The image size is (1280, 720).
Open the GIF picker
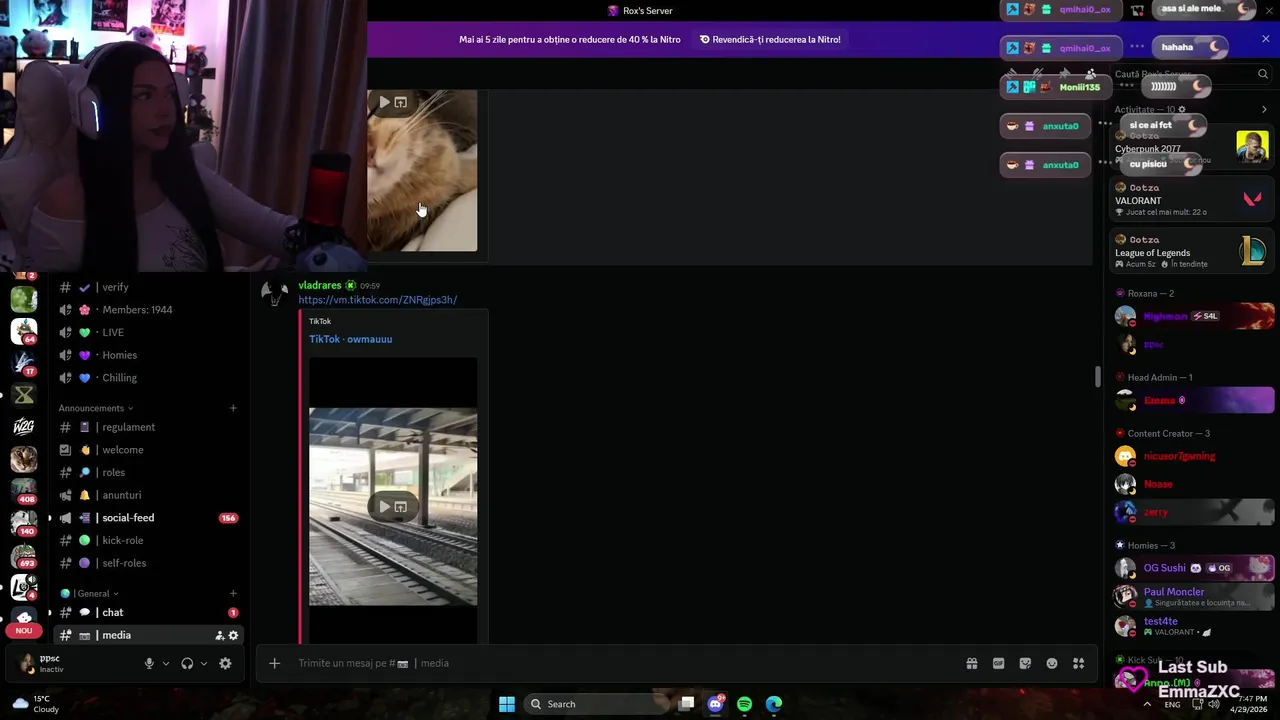(x=998, y=663)
